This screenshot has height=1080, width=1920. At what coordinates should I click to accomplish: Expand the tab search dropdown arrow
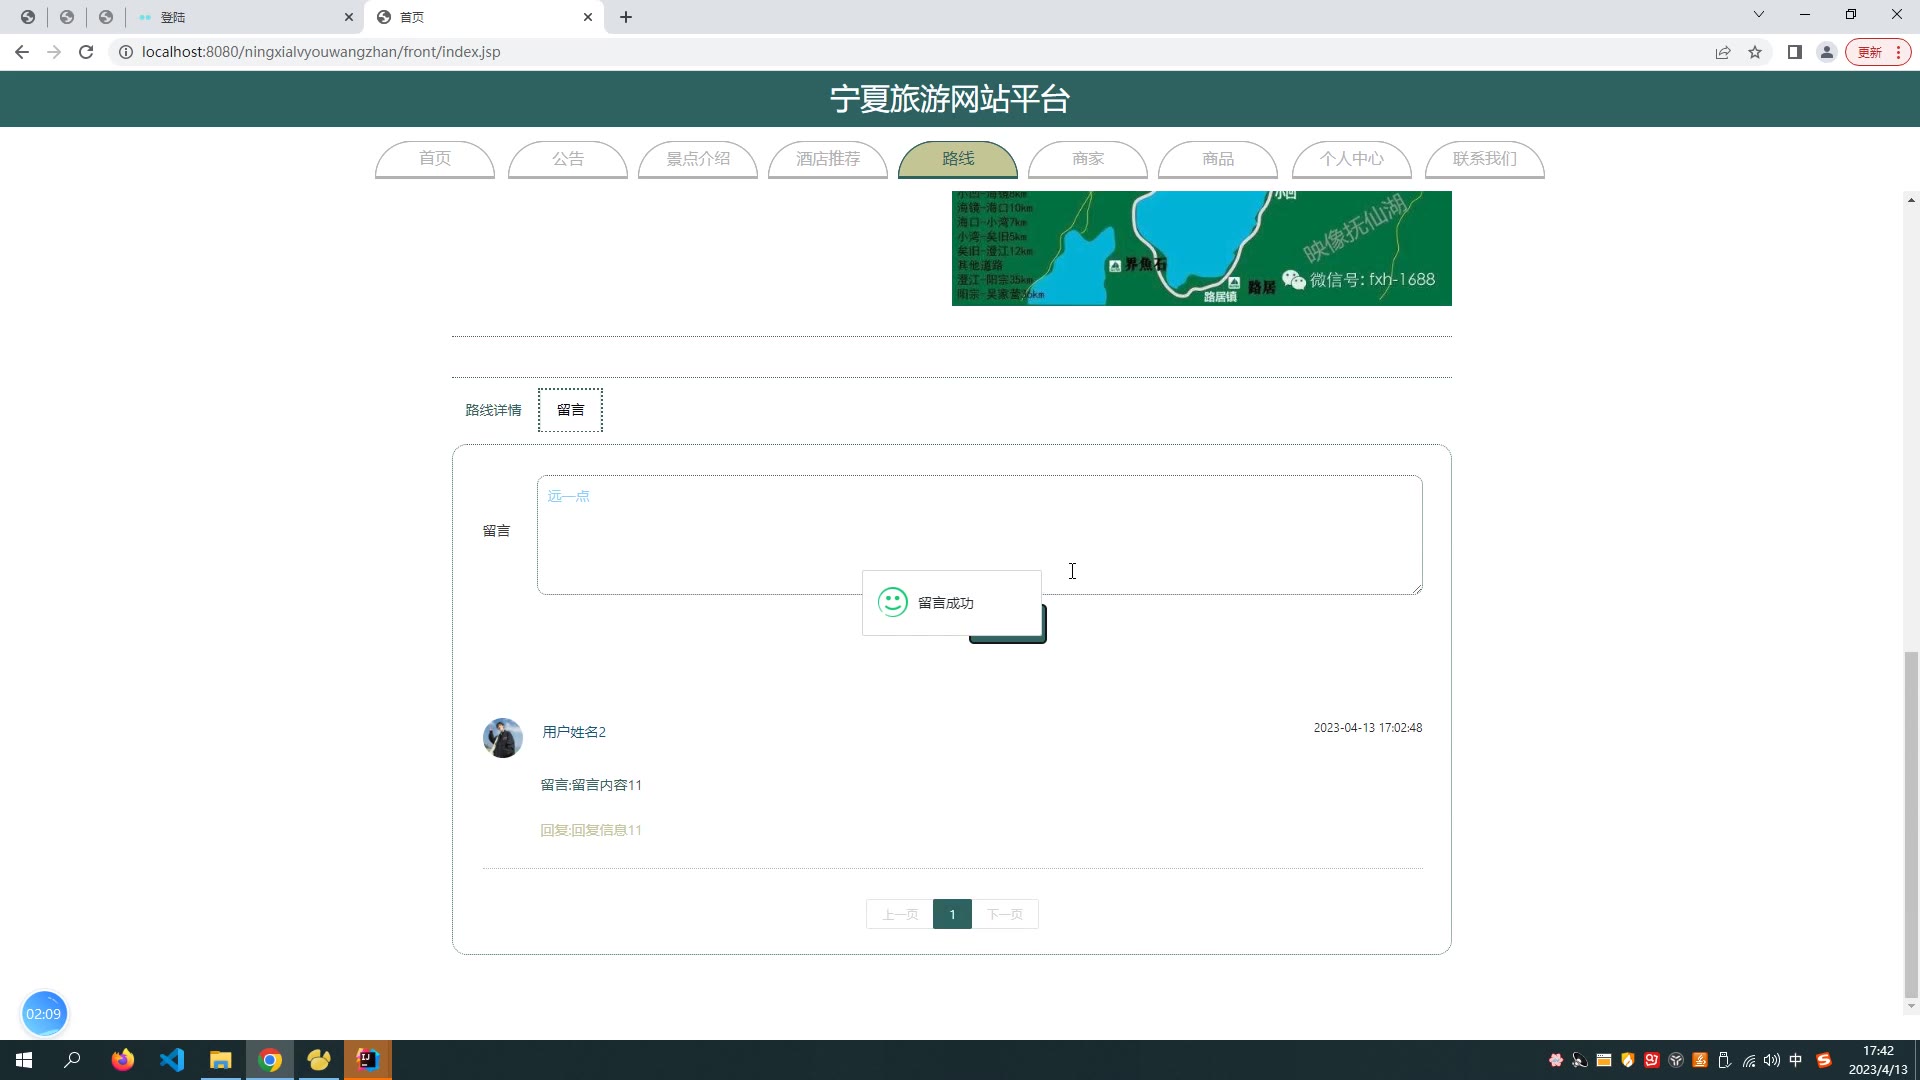point(1759,15)
